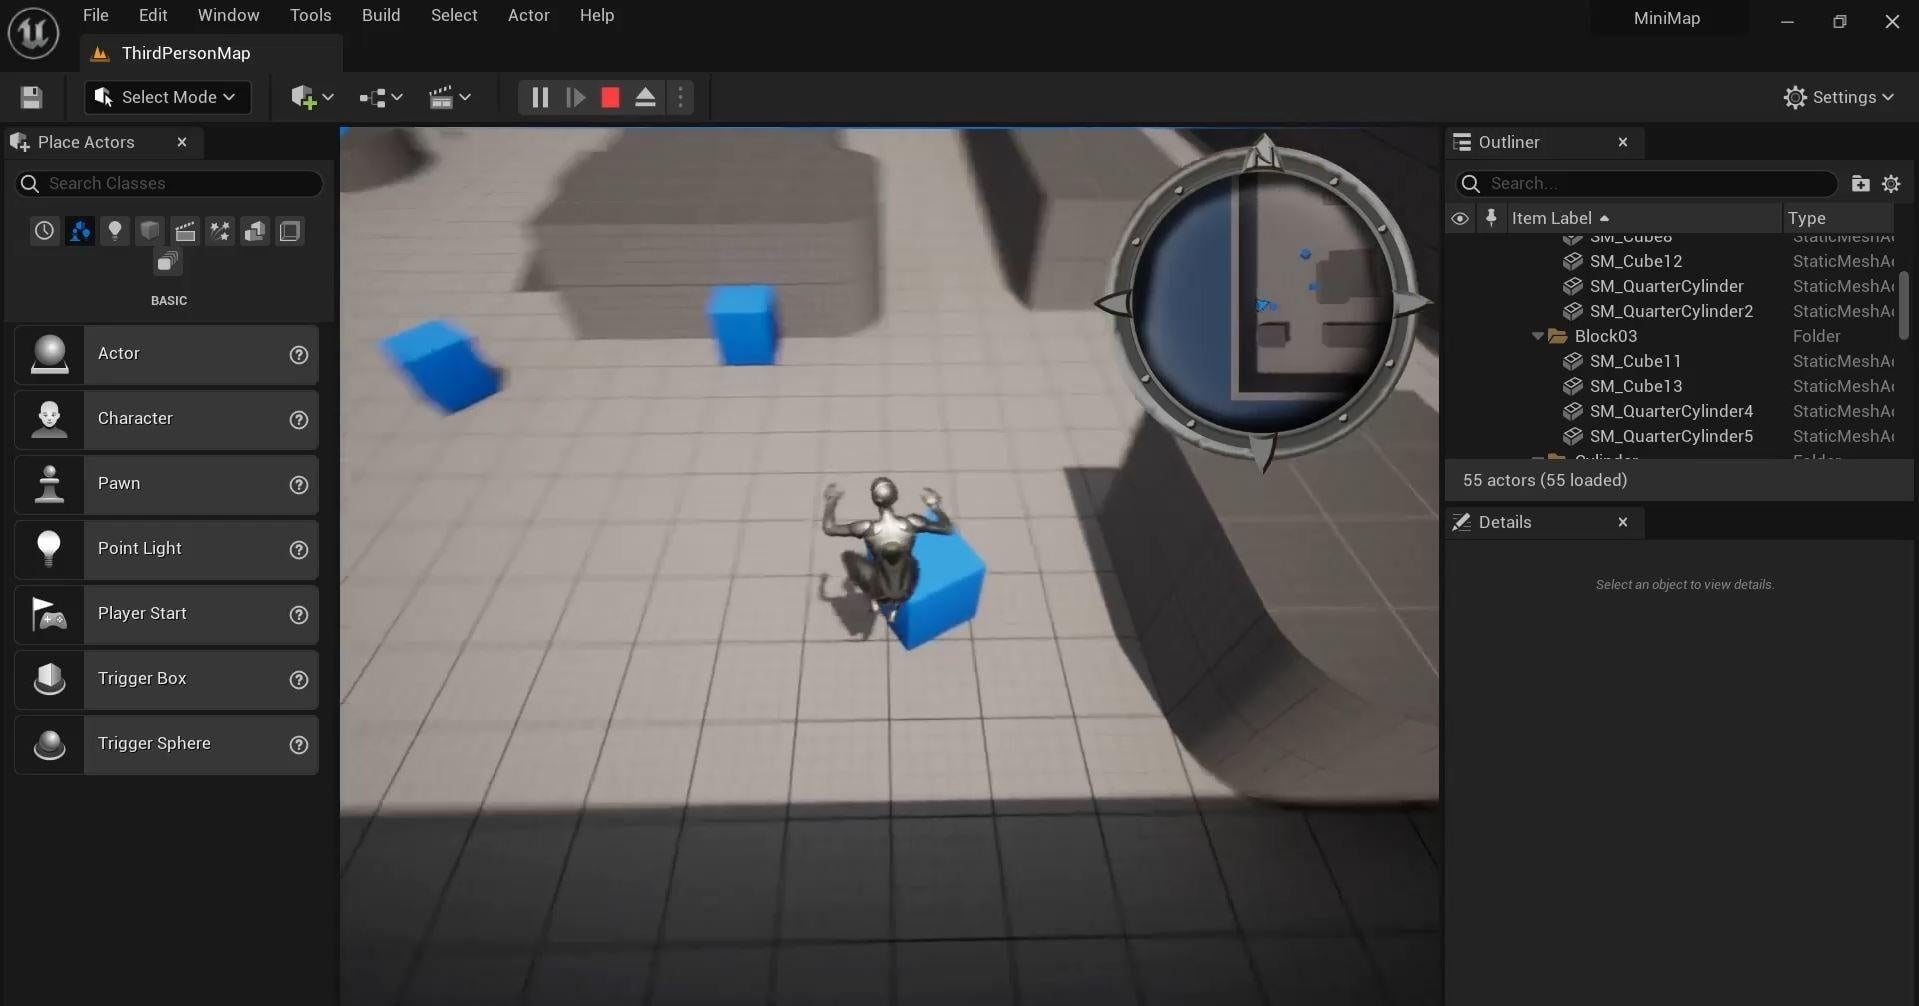
Task: Focus the Outliner search field
Action: coord(1646,183)
